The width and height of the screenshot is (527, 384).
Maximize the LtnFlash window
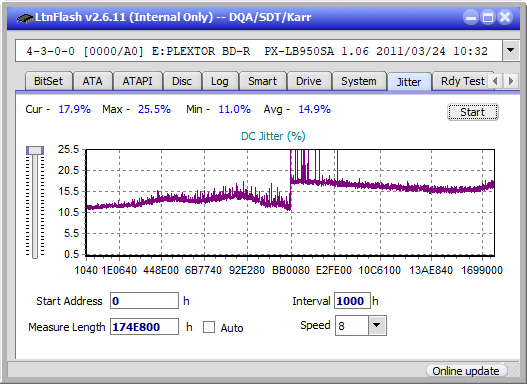tap(488, 17)
